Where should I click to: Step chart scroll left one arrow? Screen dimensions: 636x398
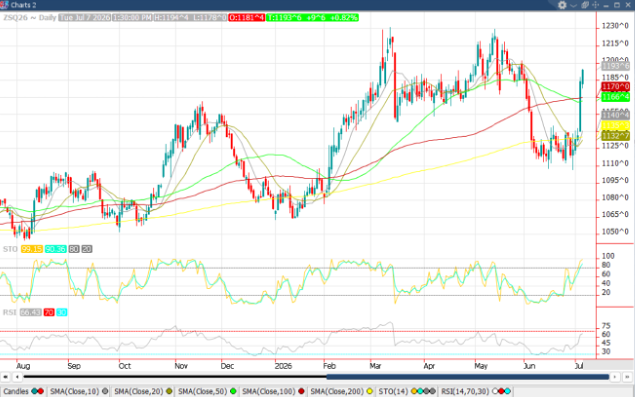click(17, 377)
